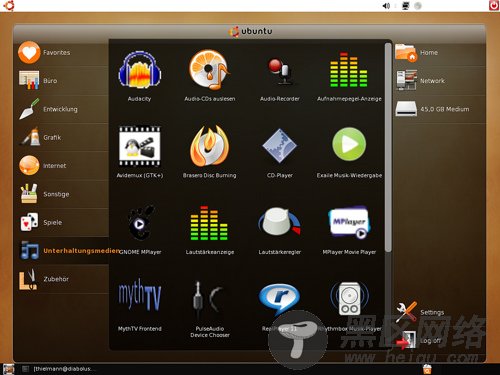Viewport: 500px width, 375px height.
Task: Launch the CD-Player icon
Action: point(280,146)
